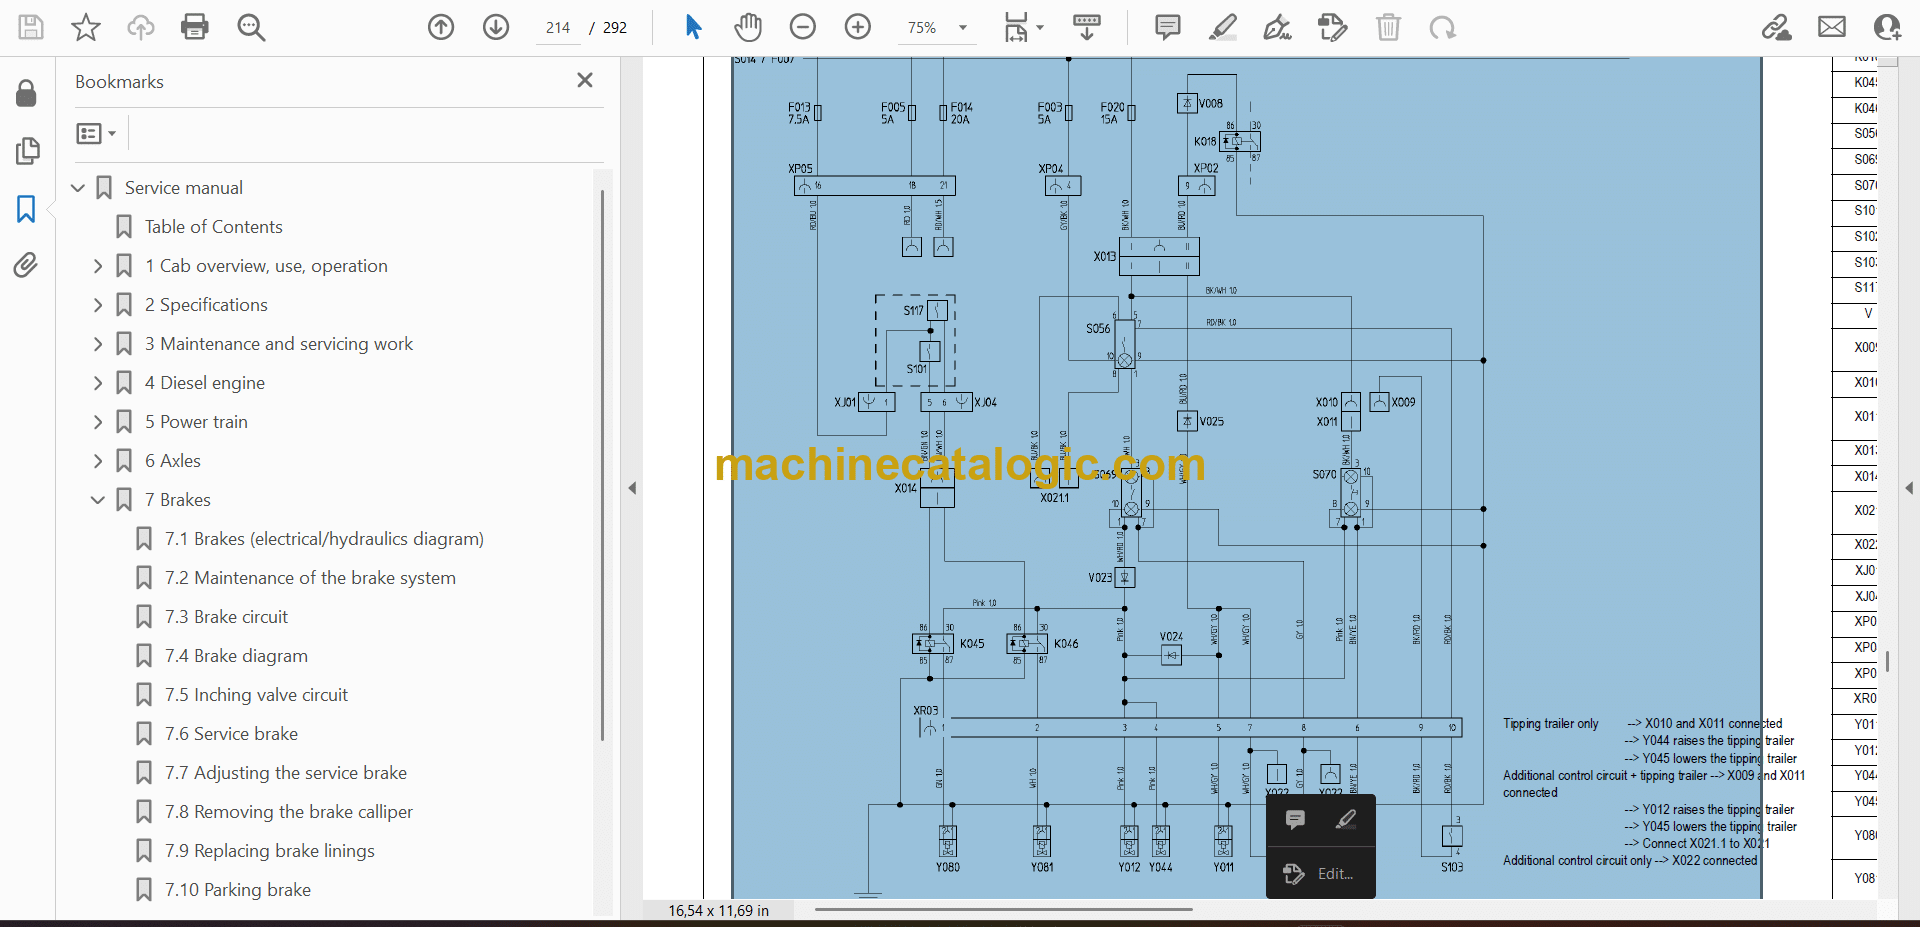The height and width of the screenshot is (927, 1920).
Task: Close the Bookmarks panel
Action: (585, 80)
